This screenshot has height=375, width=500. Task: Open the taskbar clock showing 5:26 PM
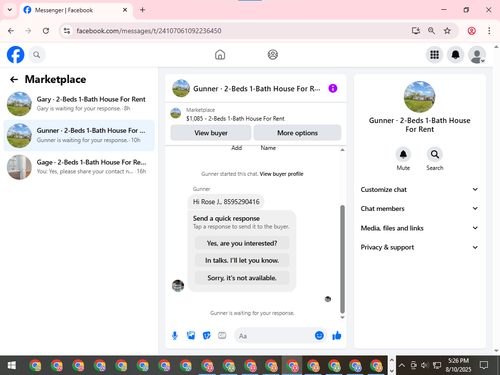(x=458, y=365)
